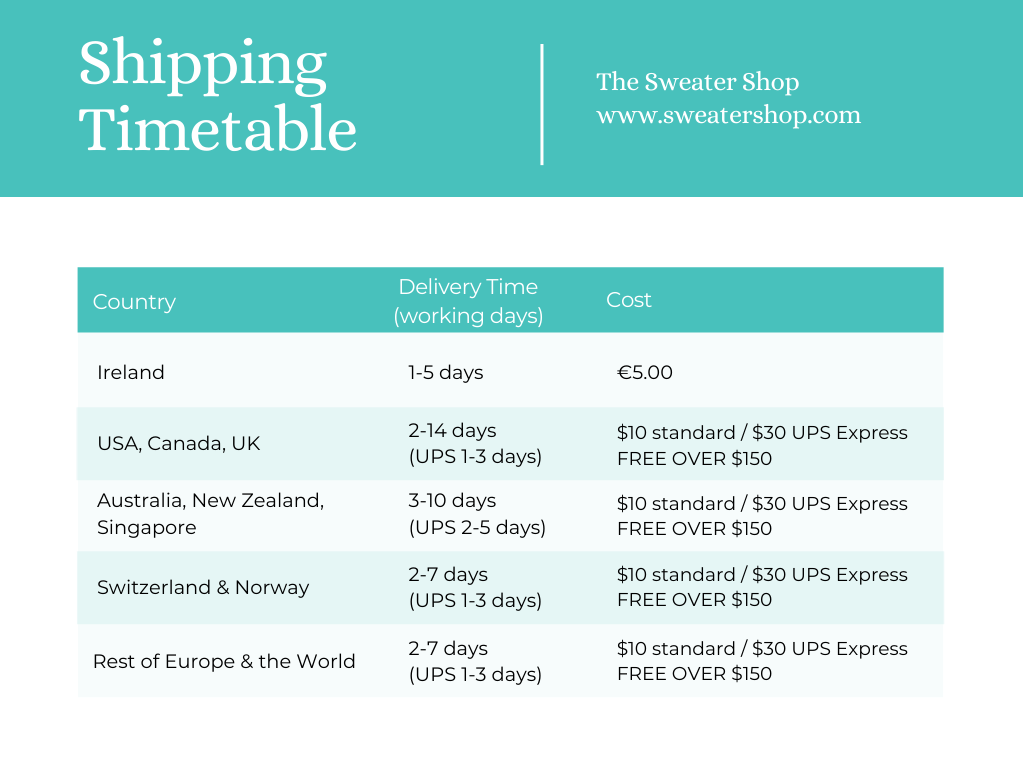
Task: Select the USA row cost text
Action: pyautogui.click(x=762, y=445)
